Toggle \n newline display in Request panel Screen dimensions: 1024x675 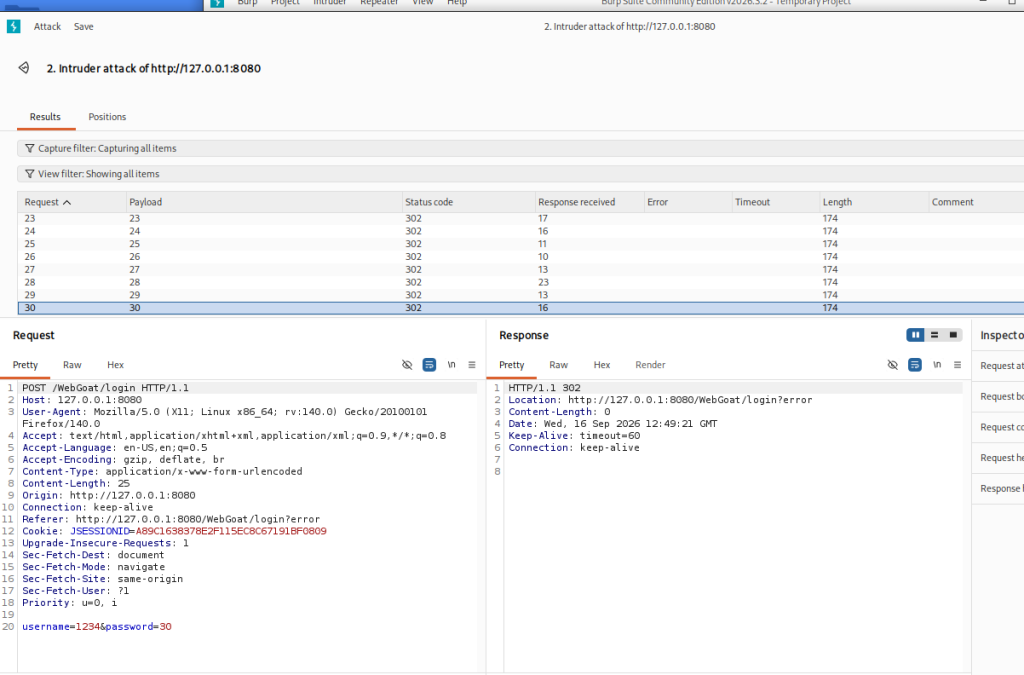coord(451,365)
